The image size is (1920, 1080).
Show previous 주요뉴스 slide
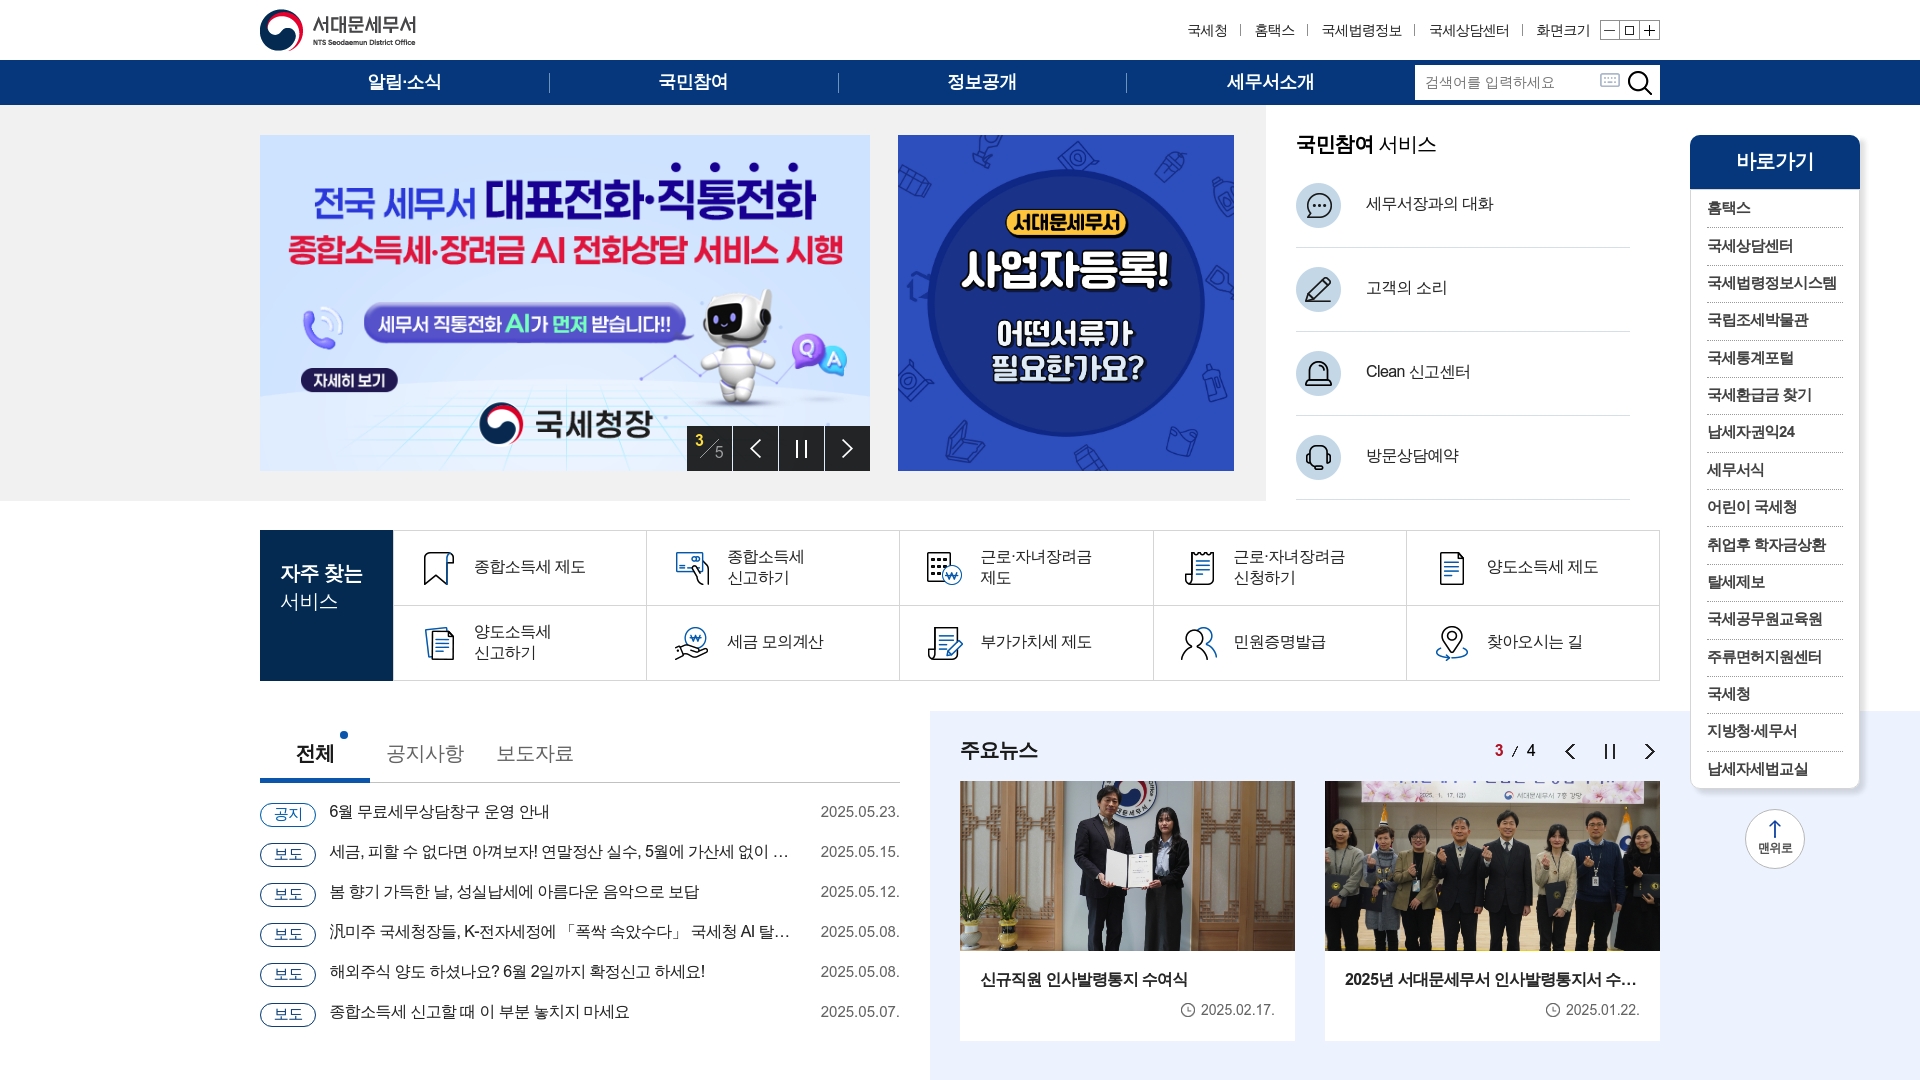(1570, 751)
